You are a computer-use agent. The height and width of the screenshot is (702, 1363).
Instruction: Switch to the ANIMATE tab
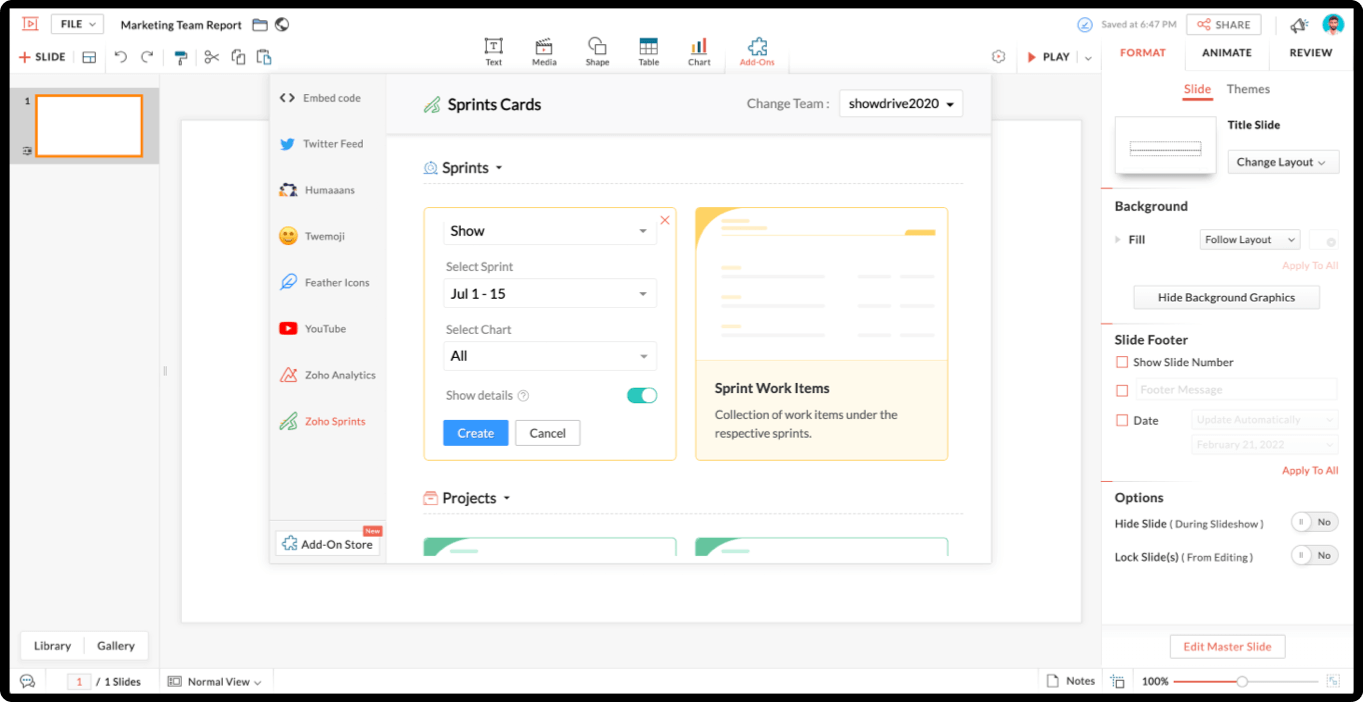click(x=1227, y=53)
